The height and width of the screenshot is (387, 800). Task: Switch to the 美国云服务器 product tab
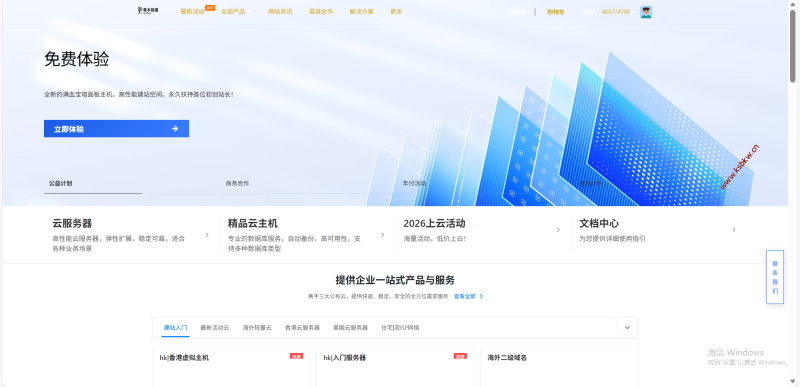[x=351, y=327]
